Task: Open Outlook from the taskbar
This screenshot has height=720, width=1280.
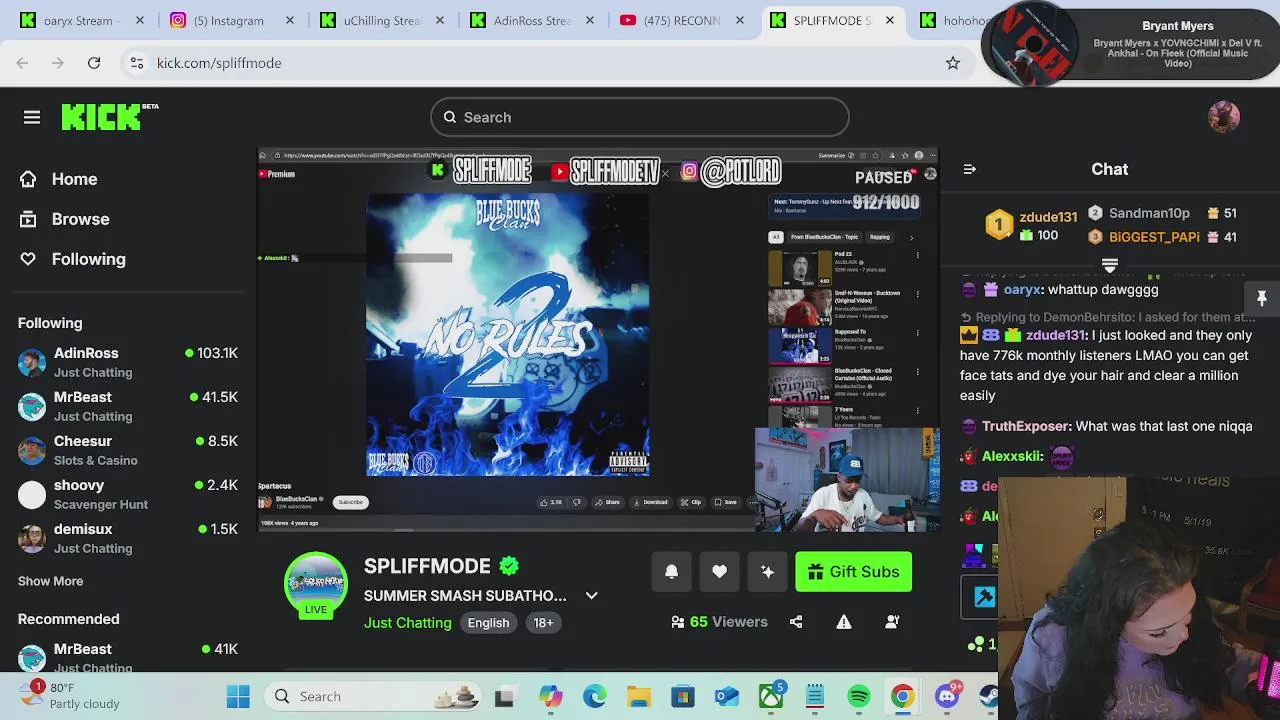Action: pyautogui.click(x=727, y=697)
